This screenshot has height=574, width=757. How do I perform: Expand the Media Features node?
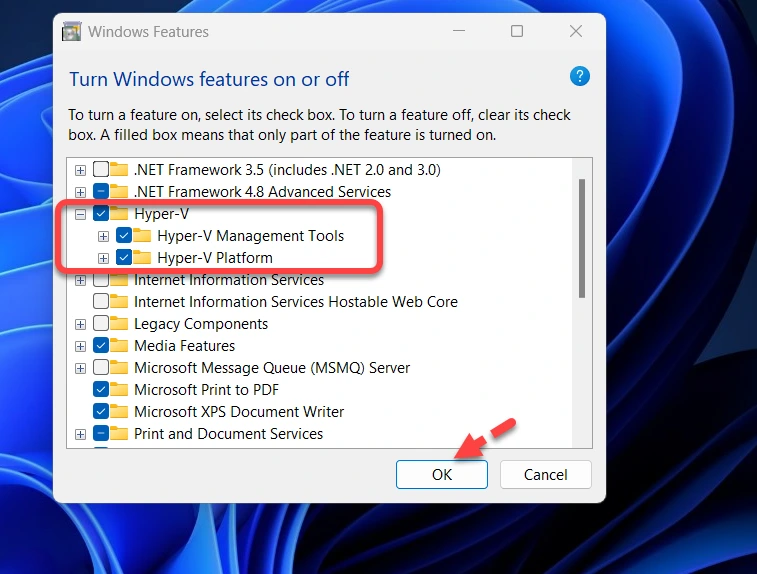[x=80, y=346]
